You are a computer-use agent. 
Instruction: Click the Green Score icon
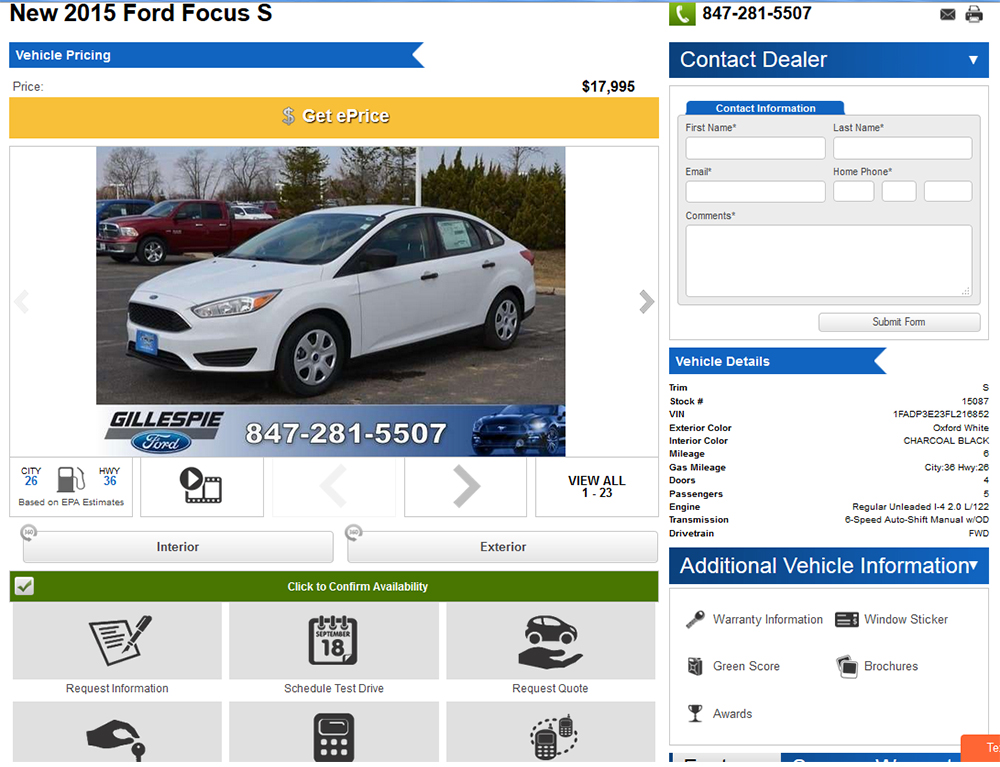(x=695, y=666)
